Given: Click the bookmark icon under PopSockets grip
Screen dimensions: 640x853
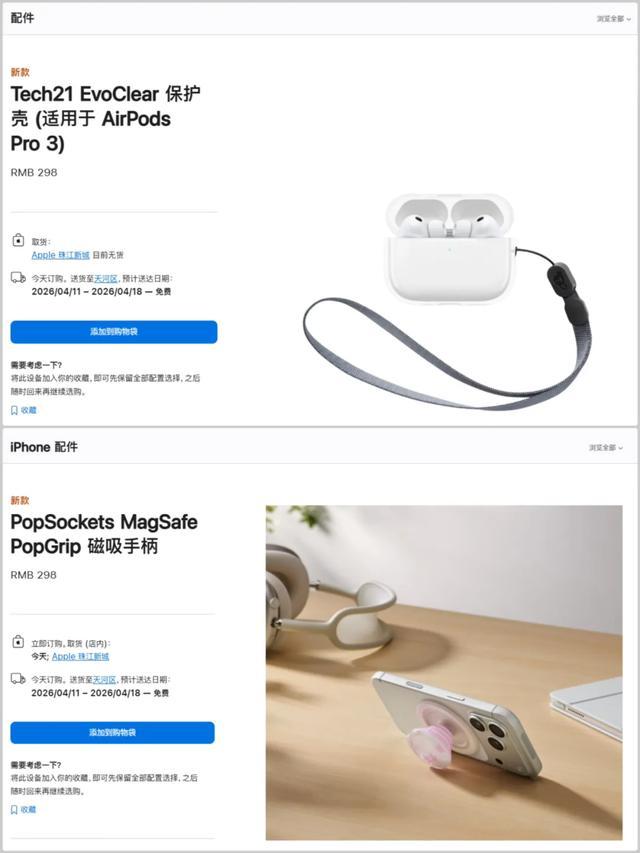Looking at the screenshot, I should click(14, 809).
